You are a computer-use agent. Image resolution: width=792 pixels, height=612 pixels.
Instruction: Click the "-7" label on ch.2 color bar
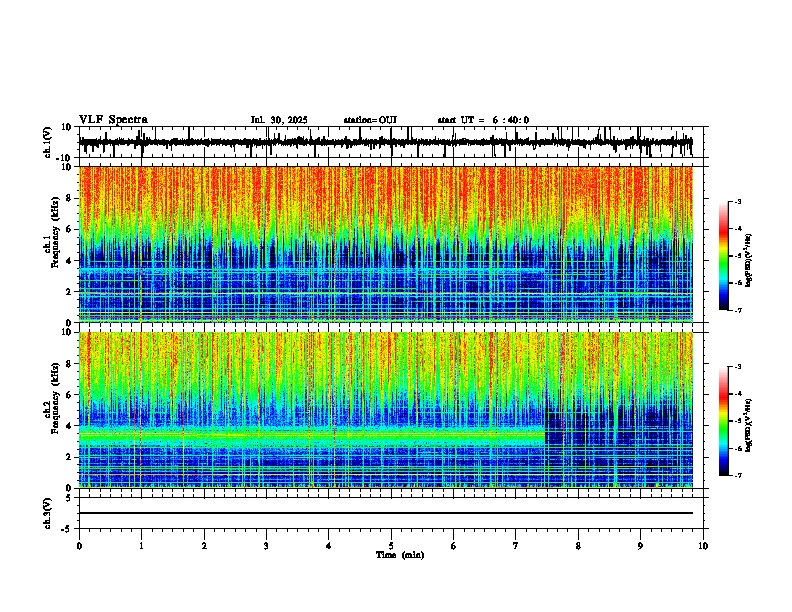[x=738, y=476]
